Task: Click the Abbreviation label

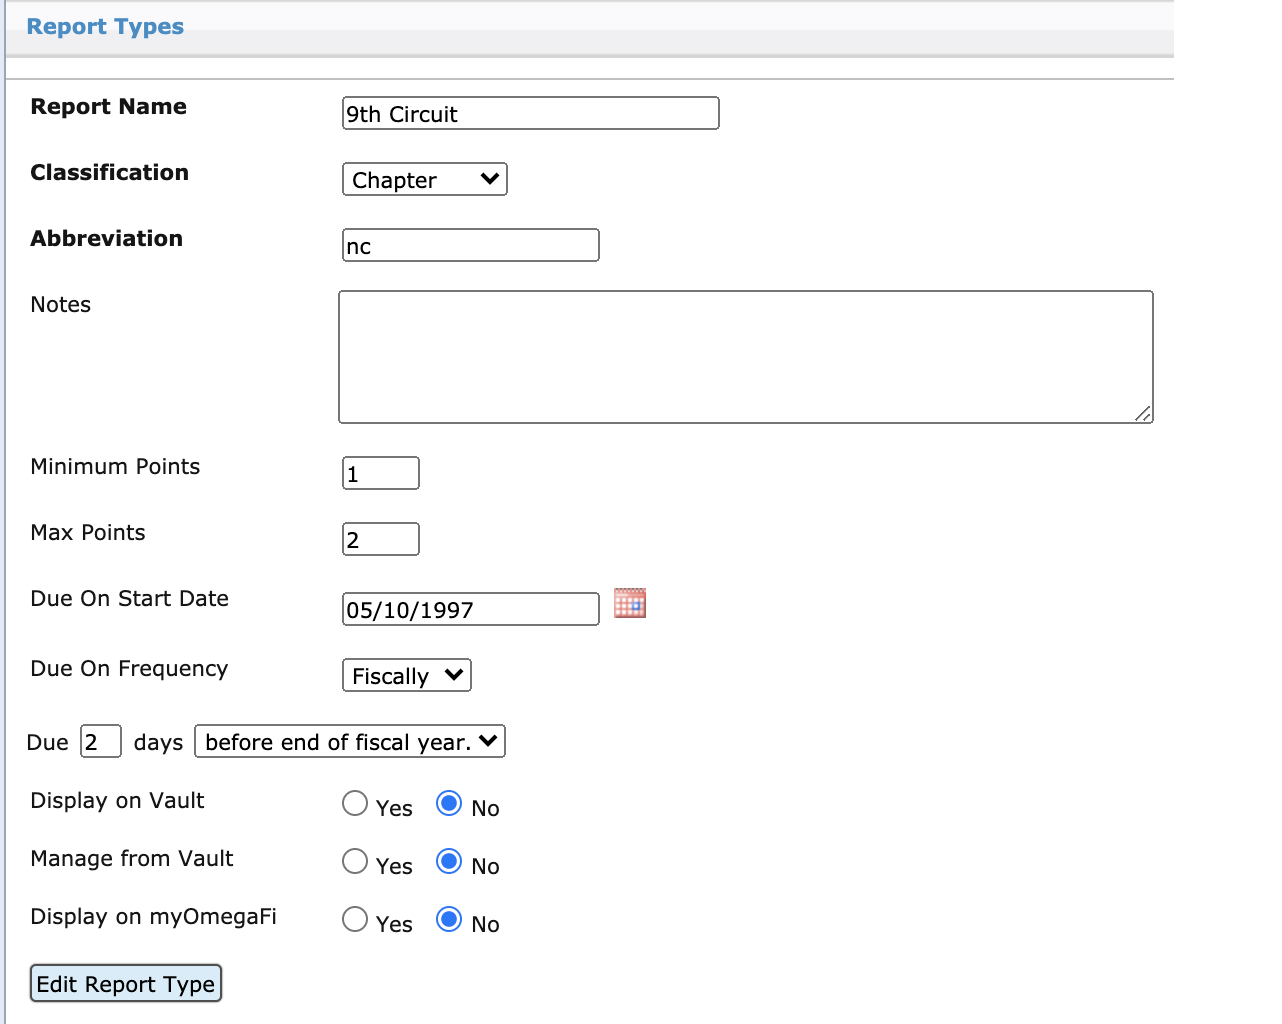Action: (x=107, y=238)
